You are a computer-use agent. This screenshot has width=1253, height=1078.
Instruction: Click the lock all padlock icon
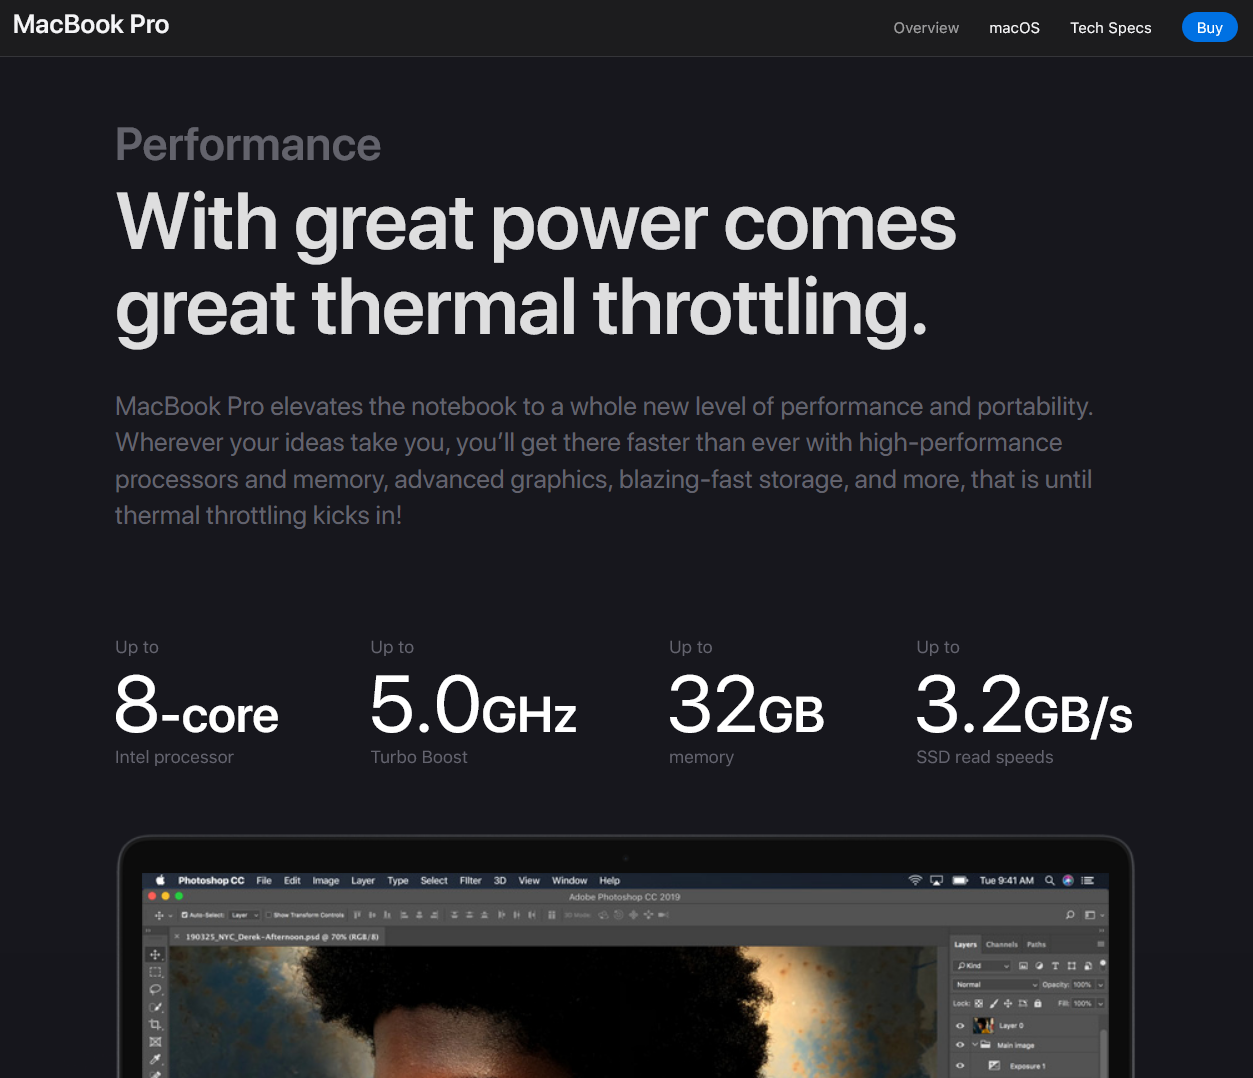[1038, 1003]
